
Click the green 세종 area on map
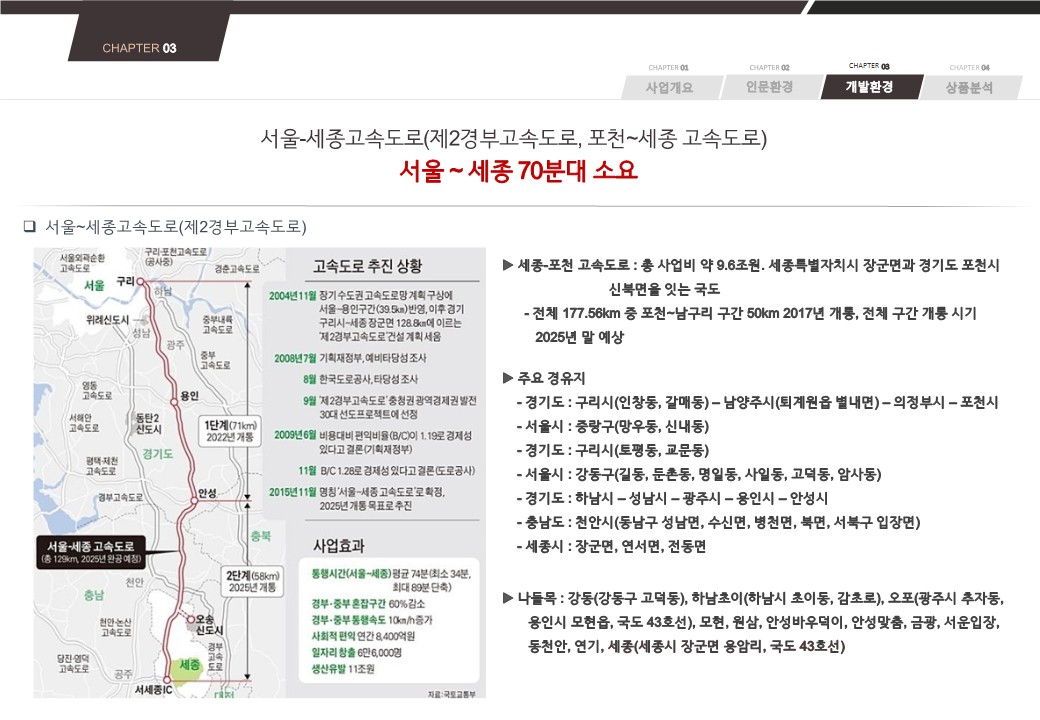[187, 668]
